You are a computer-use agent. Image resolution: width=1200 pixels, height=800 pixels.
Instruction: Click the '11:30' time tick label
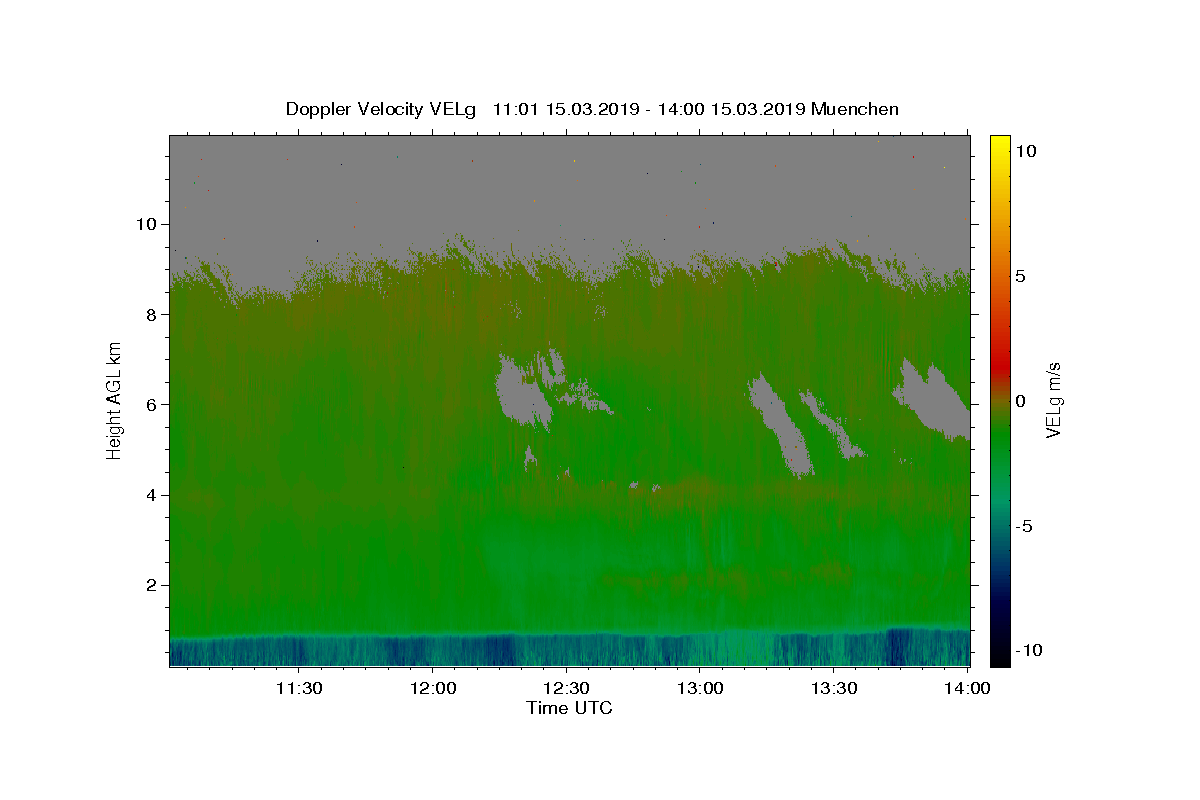(x=298, y=688)
